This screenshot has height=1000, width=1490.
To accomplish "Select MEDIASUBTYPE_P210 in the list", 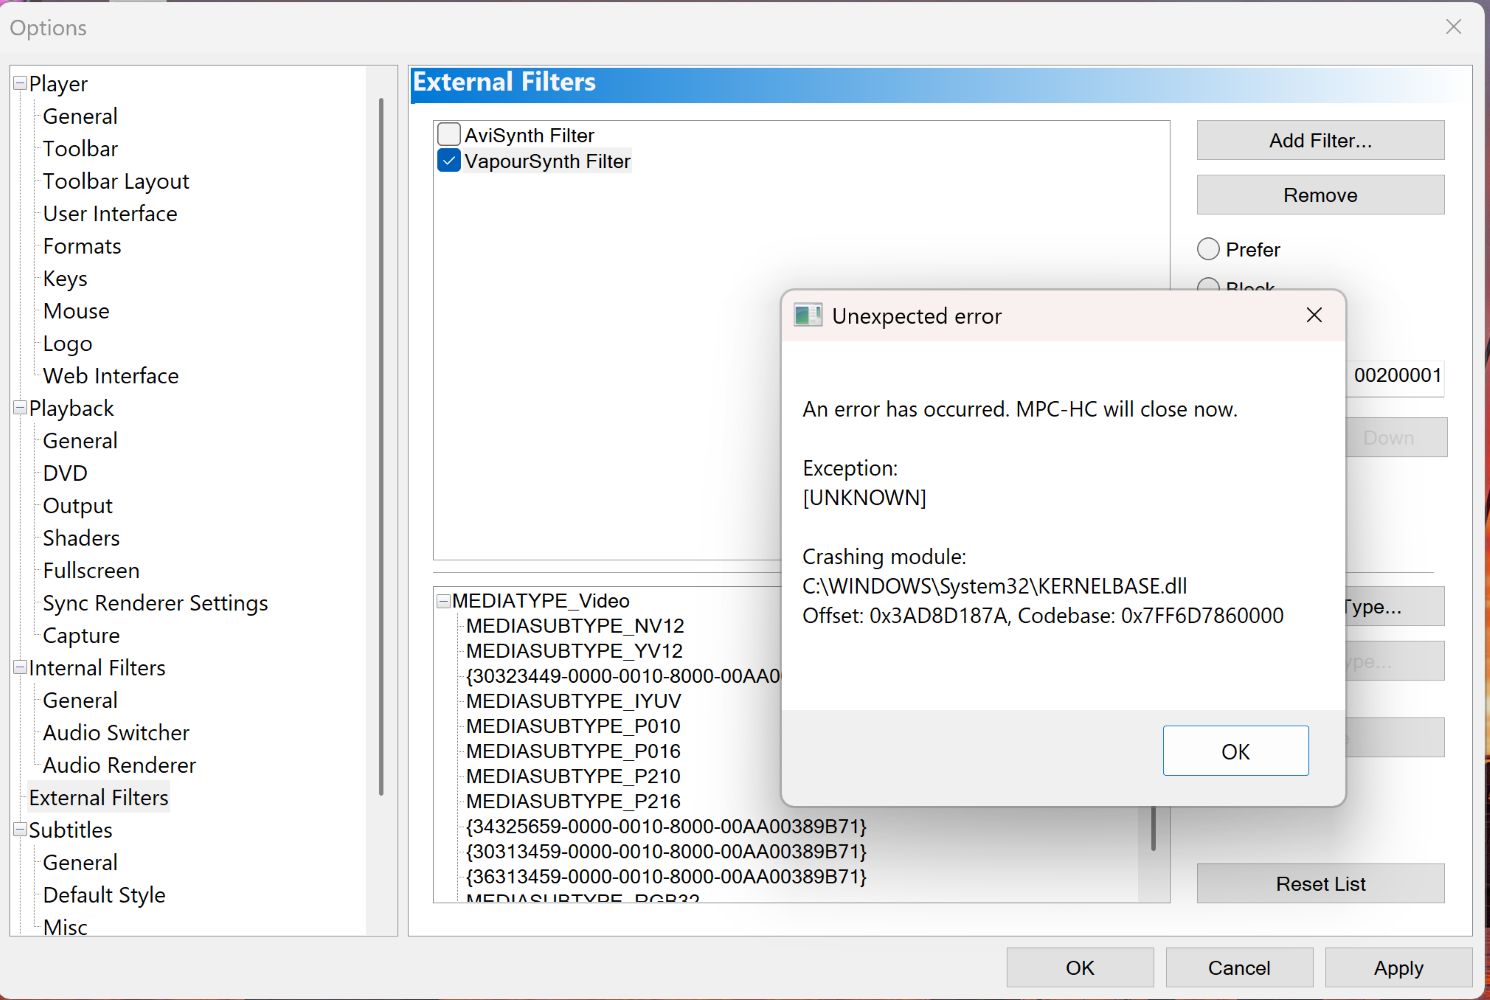I will (573, 776).
